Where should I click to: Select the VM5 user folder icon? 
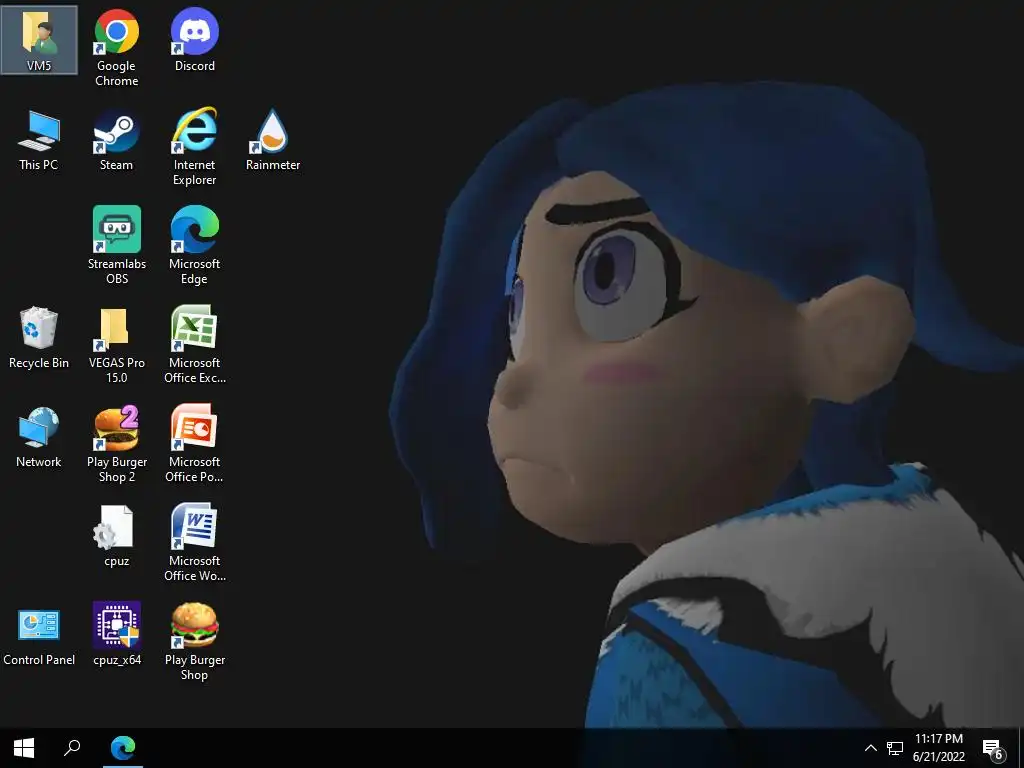click(39, 40)
